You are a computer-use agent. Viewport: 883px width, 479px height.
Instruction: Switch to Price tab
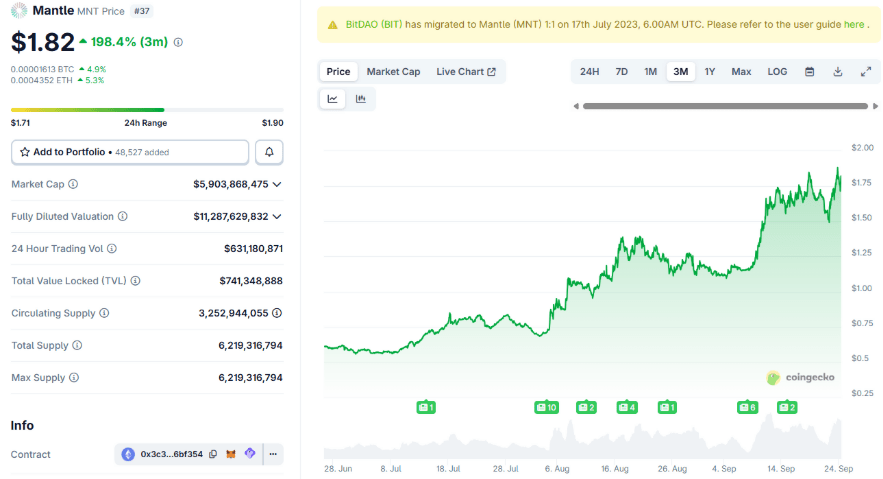(338, 71)
